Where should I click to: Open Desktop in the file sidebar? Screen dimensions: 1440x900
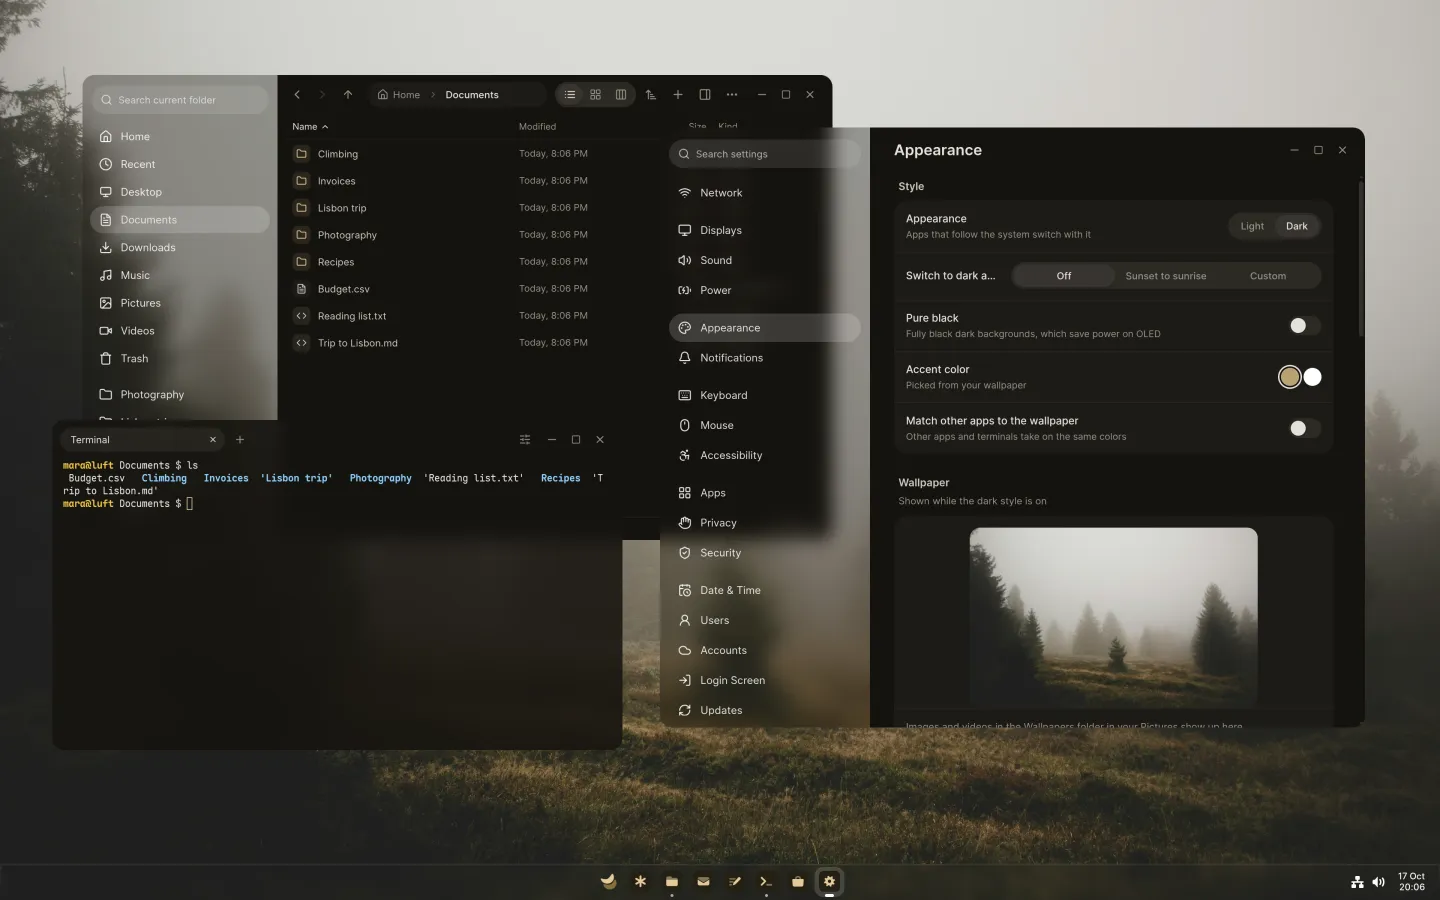[180, 192]
